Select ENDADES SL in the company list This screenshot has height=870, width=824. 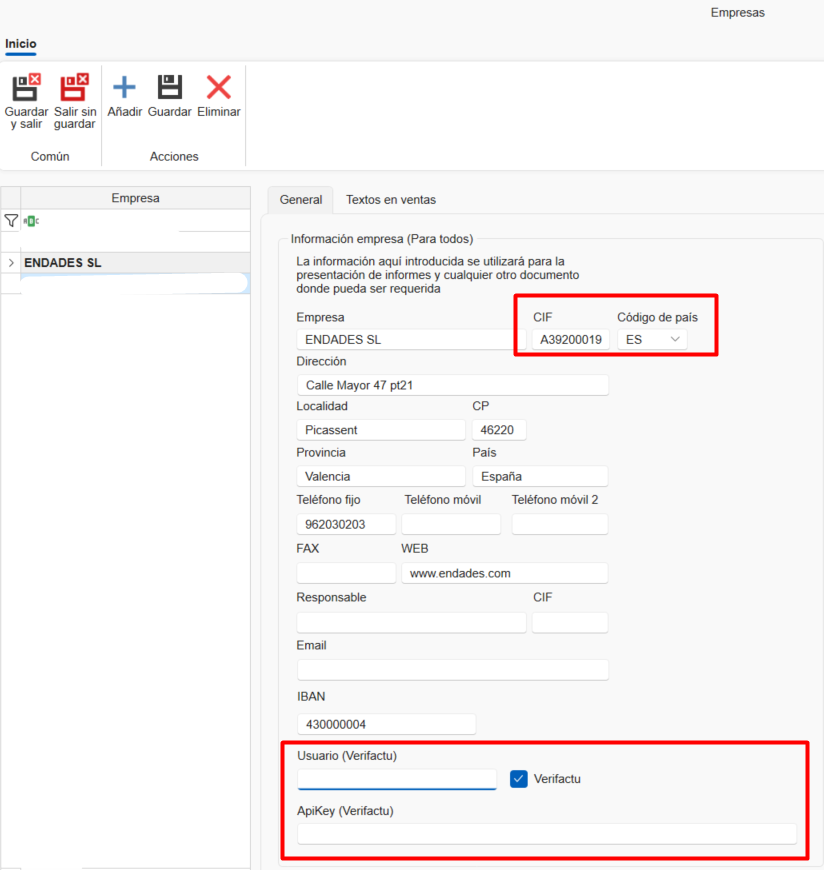click(x=63, y=263)
